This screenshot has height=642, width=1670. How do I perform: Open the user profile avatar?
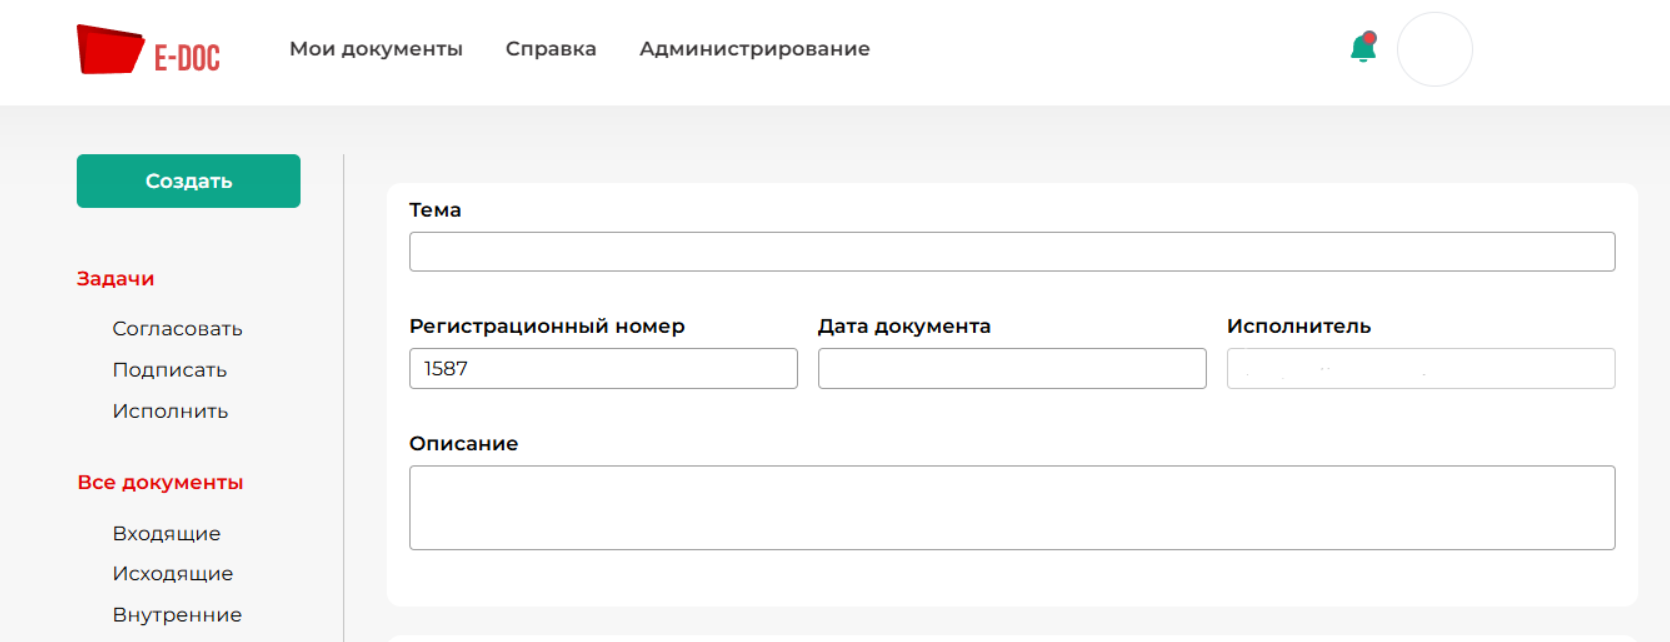[x=1434, y=49]
